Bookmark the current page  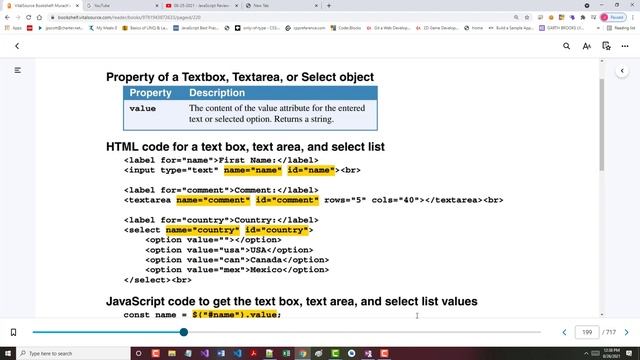pos(13,332)
